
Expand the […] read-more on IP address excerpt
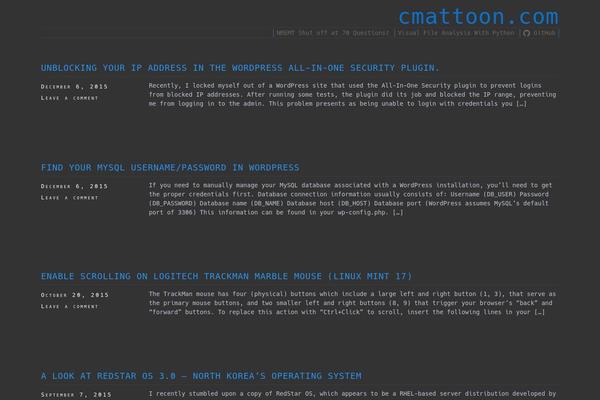521,103
